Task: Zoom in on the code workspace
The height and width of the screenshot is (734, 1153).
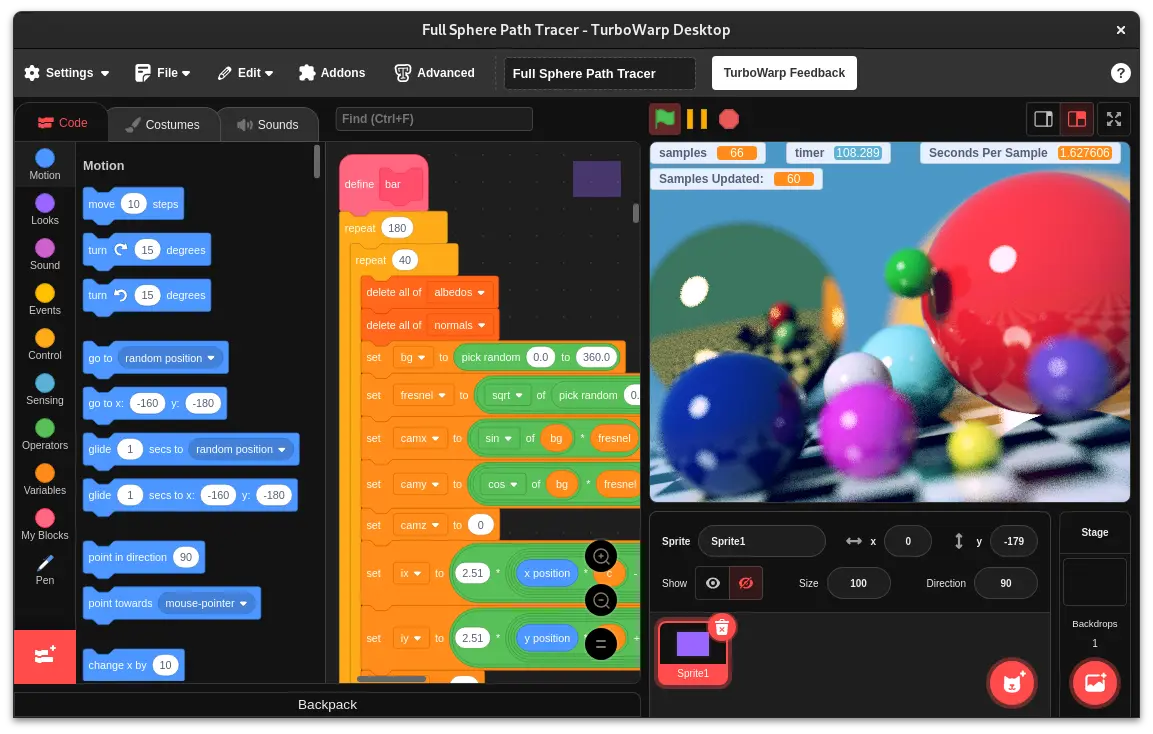Action: tap(601, 557)
